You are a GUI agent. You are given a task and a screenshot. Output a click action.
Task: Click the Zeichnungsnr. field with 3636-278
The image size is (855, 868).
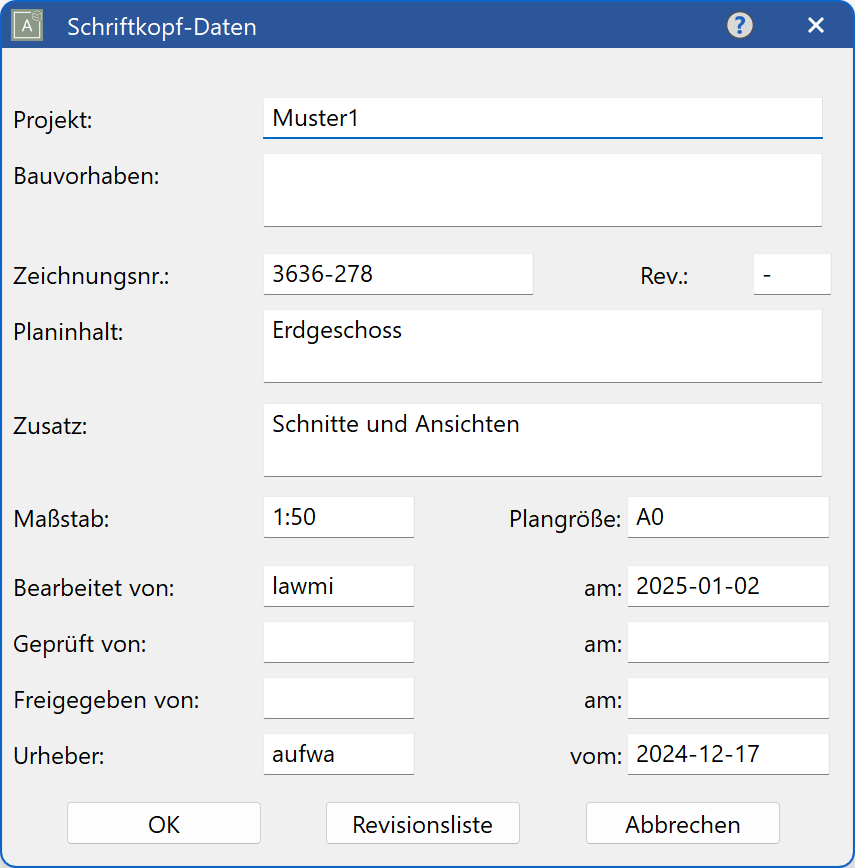point(397,274)
